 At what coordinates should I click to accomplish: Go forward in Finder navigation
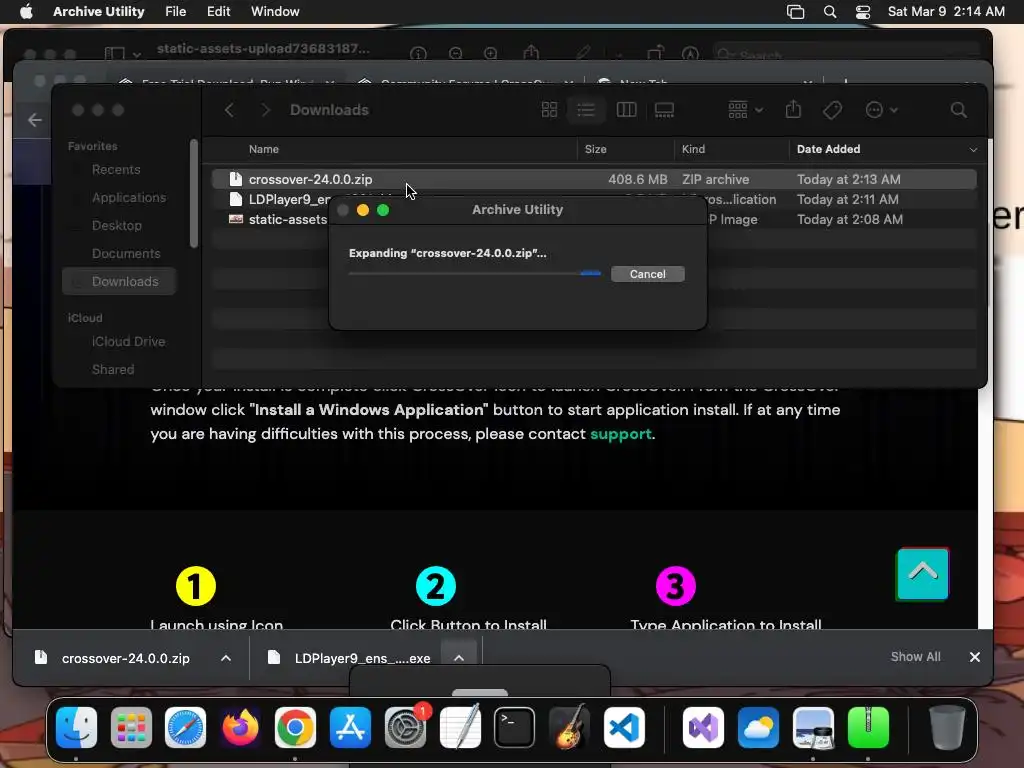(265, 110)
